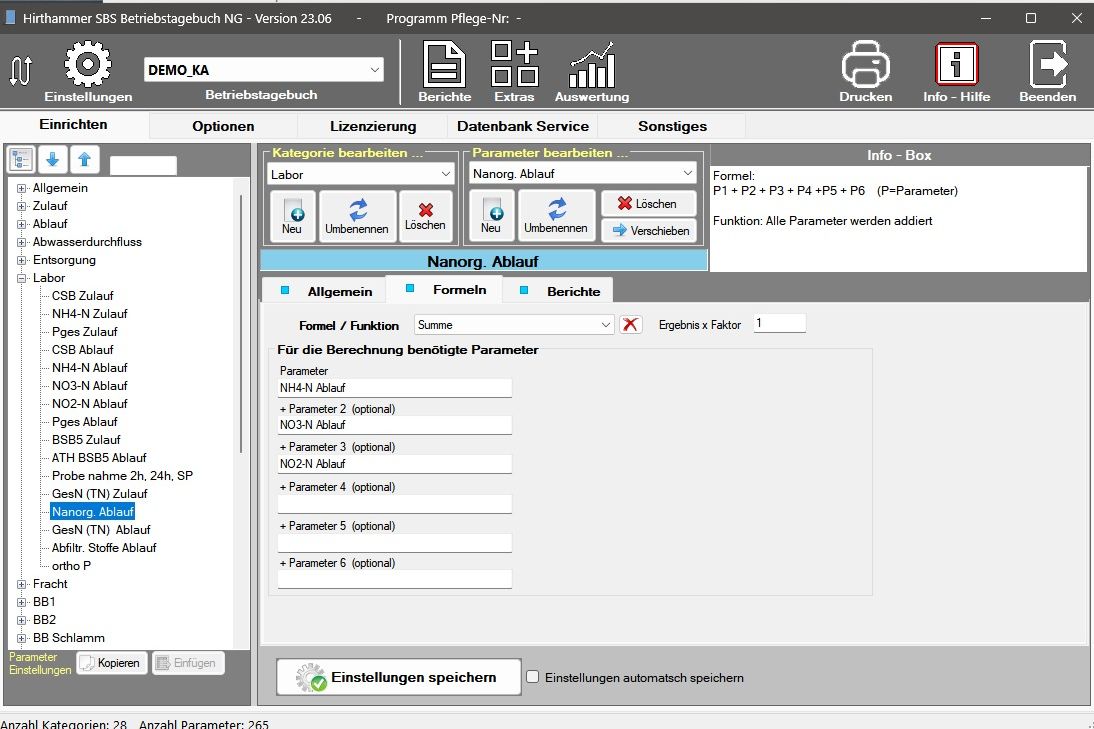This screenshot has width=1094, height=729.
Task: Click the Berichte document icon
Action: click(x=445, y=65)
